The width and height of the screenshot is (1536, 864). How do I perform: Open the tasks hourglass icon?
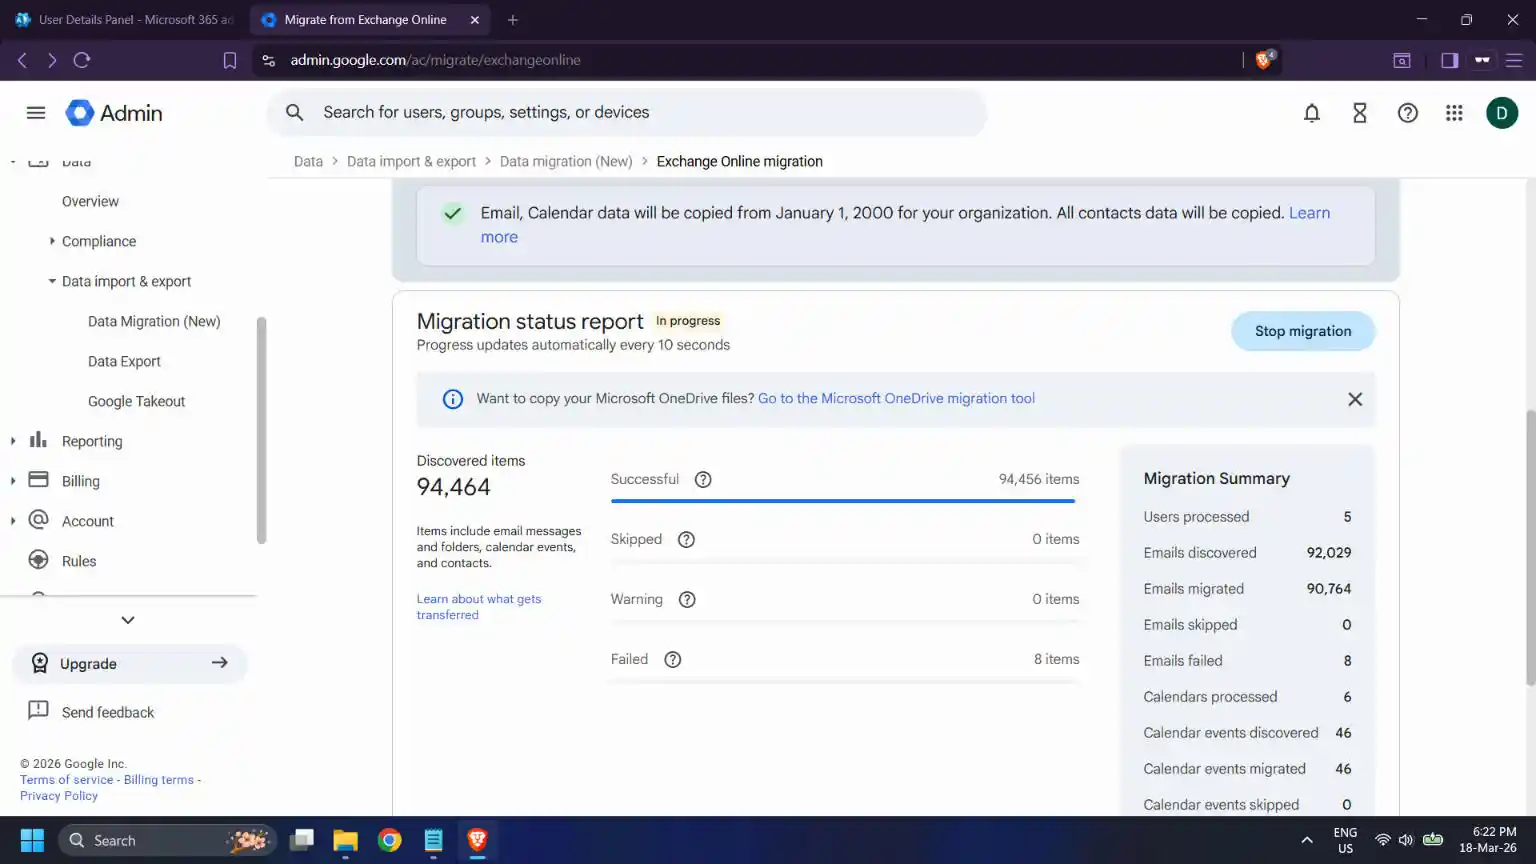pyautogui.click(x=1360, y=113)
